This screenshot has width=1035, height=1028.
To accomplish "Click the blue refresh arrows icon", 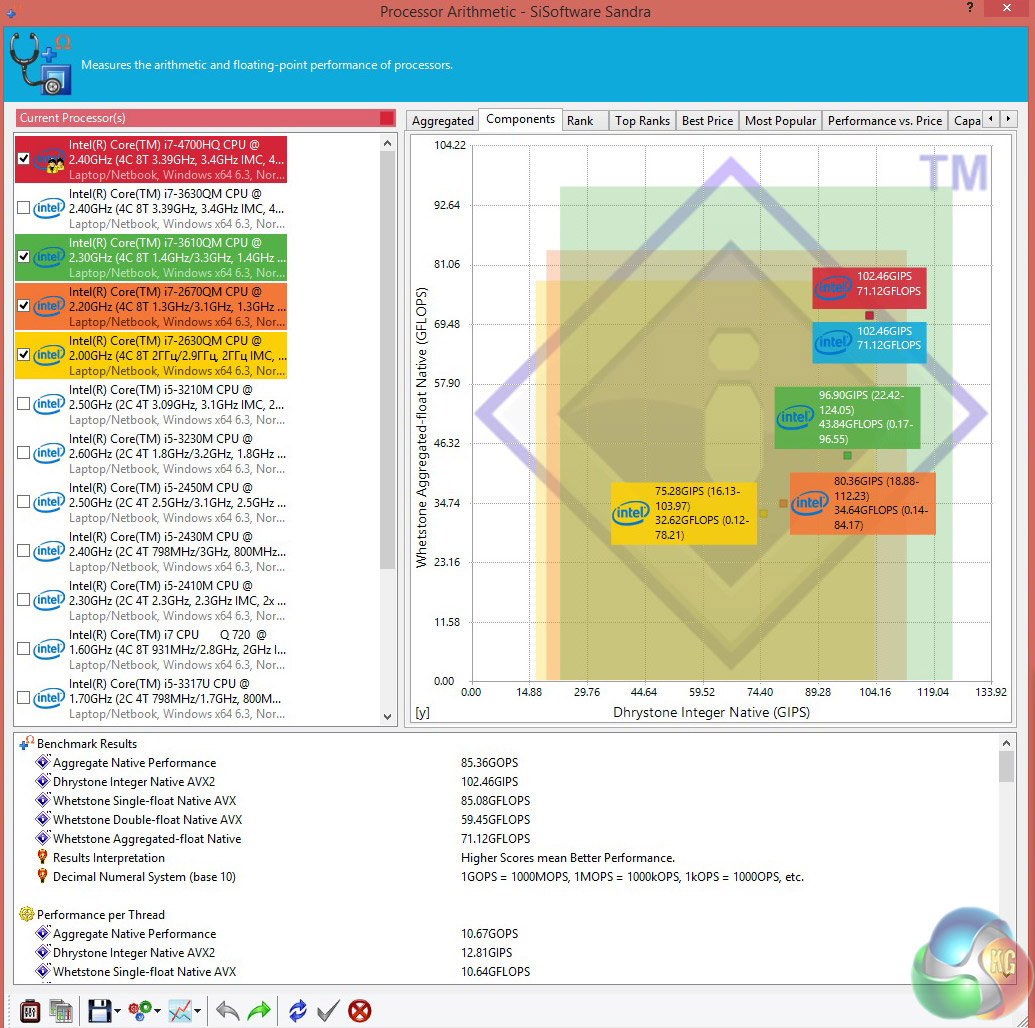I will 298,1011.
